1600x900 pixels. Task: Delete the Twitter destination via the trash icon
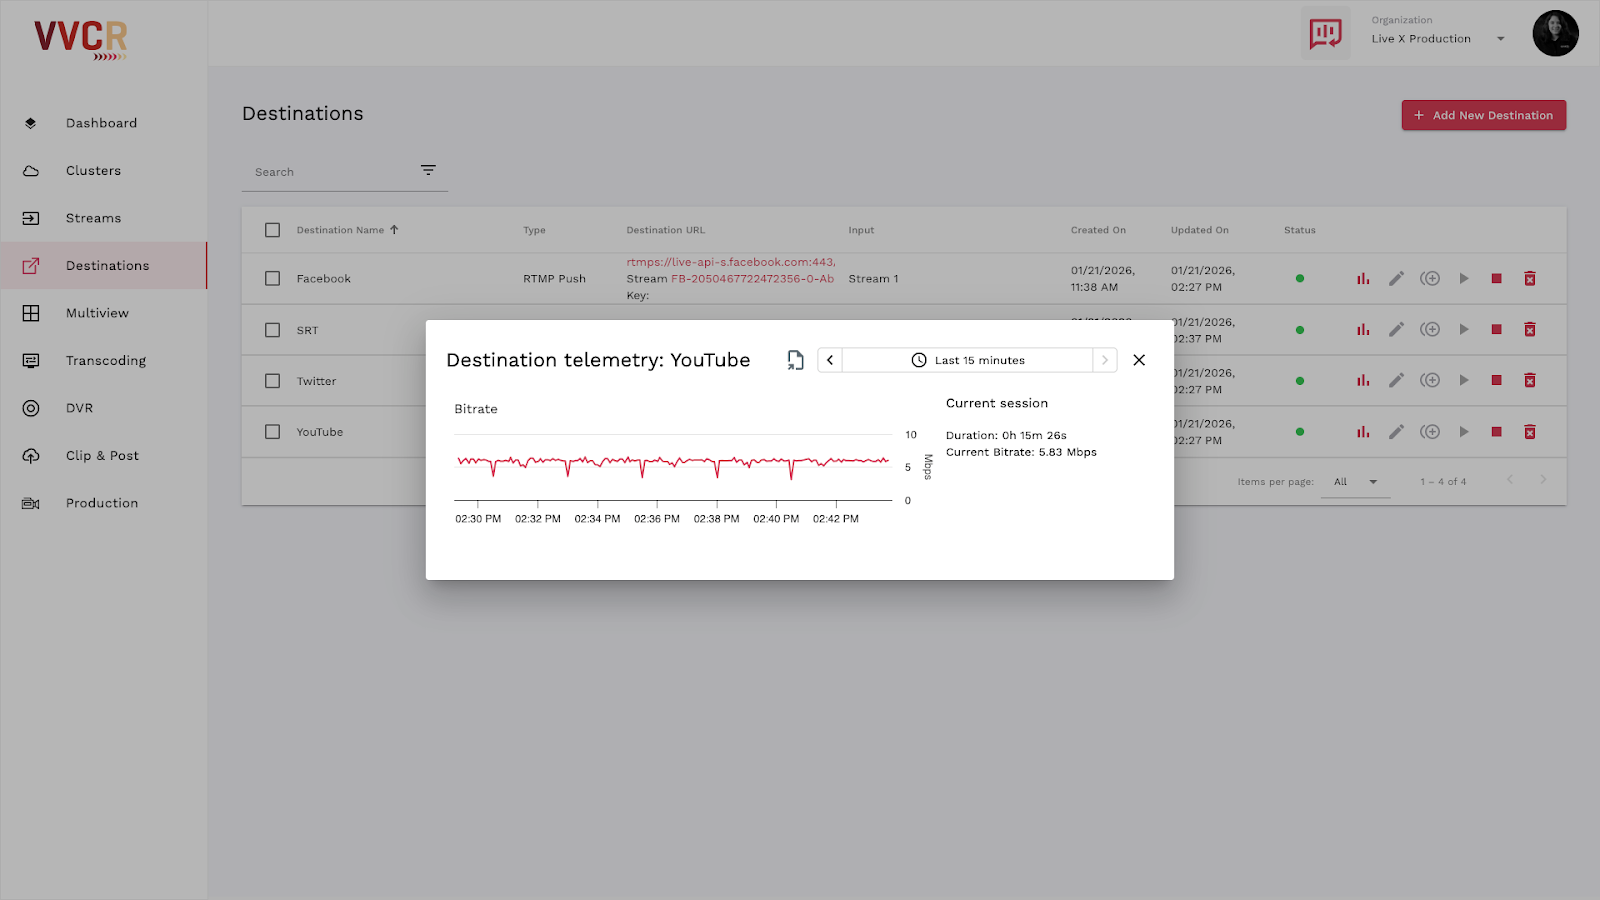(1530, 380)
